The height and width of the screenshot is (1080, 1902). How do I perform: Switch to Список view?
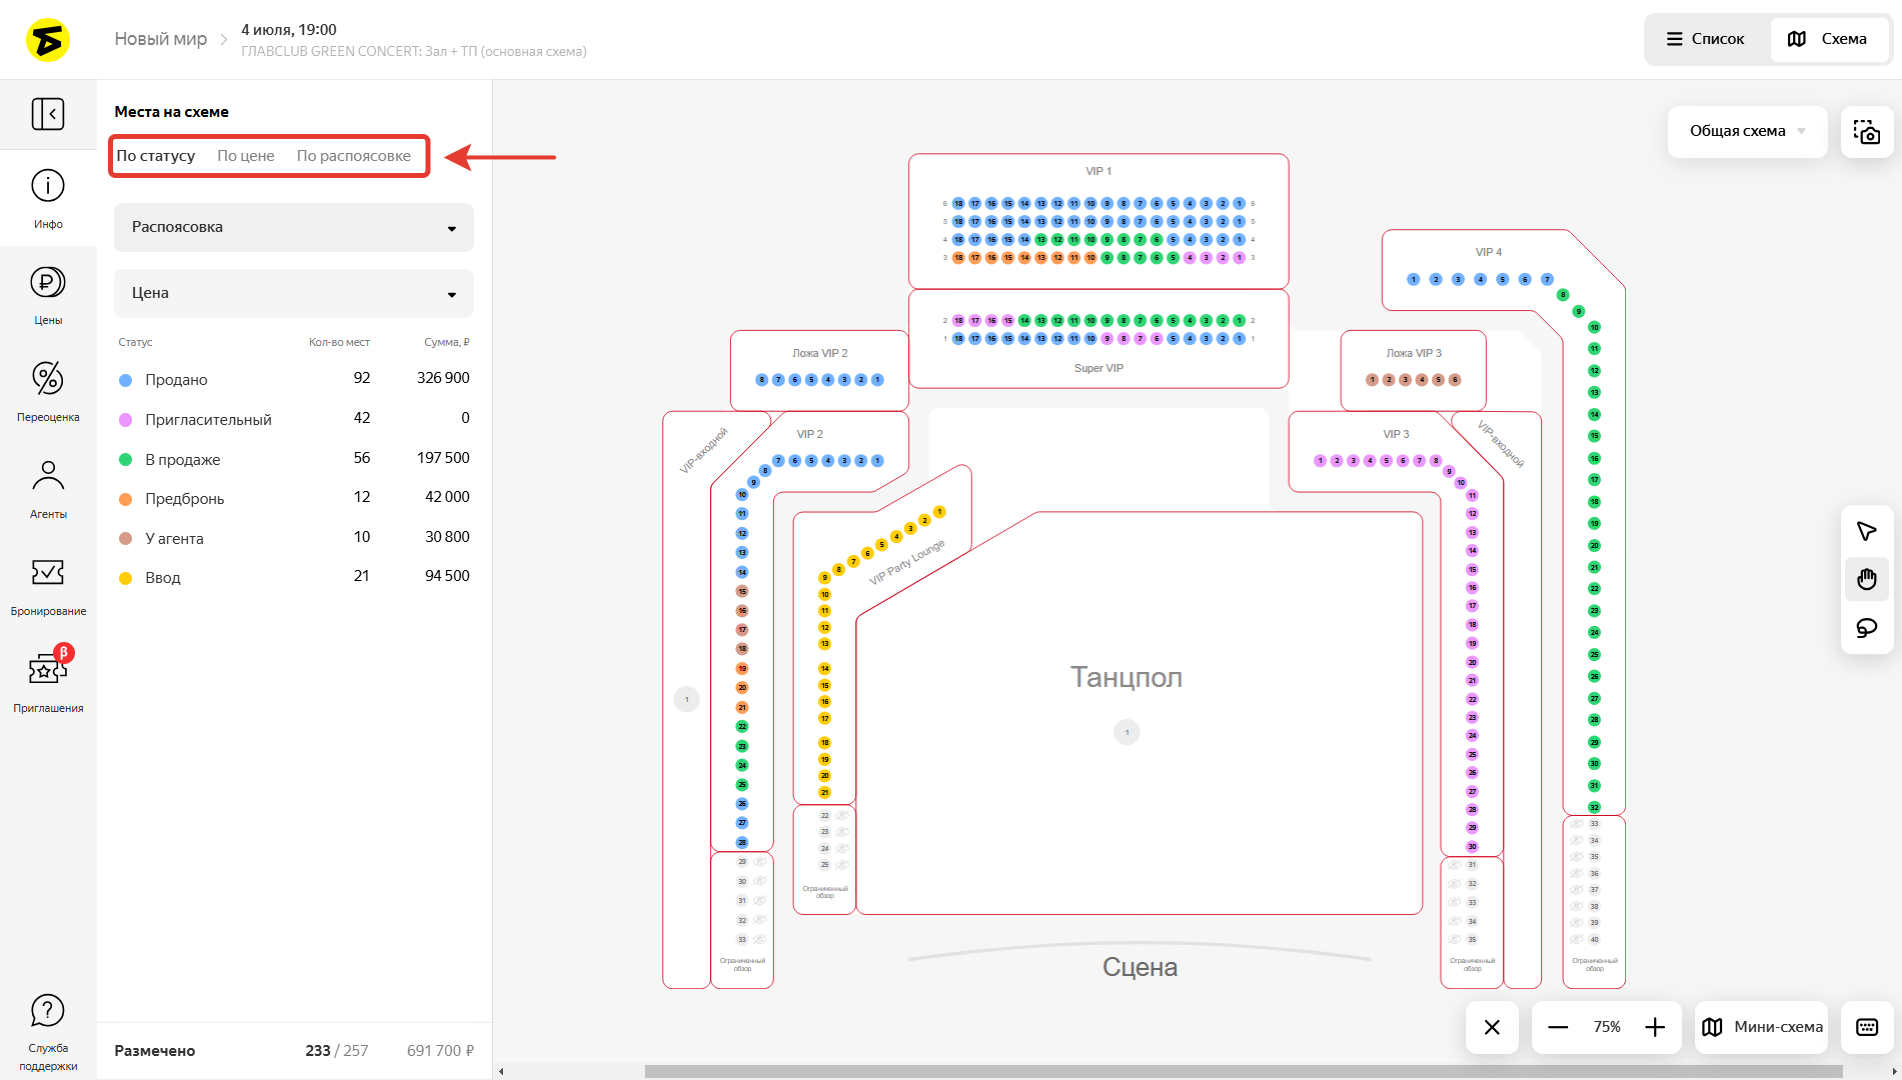click(x=1705, y=39)
